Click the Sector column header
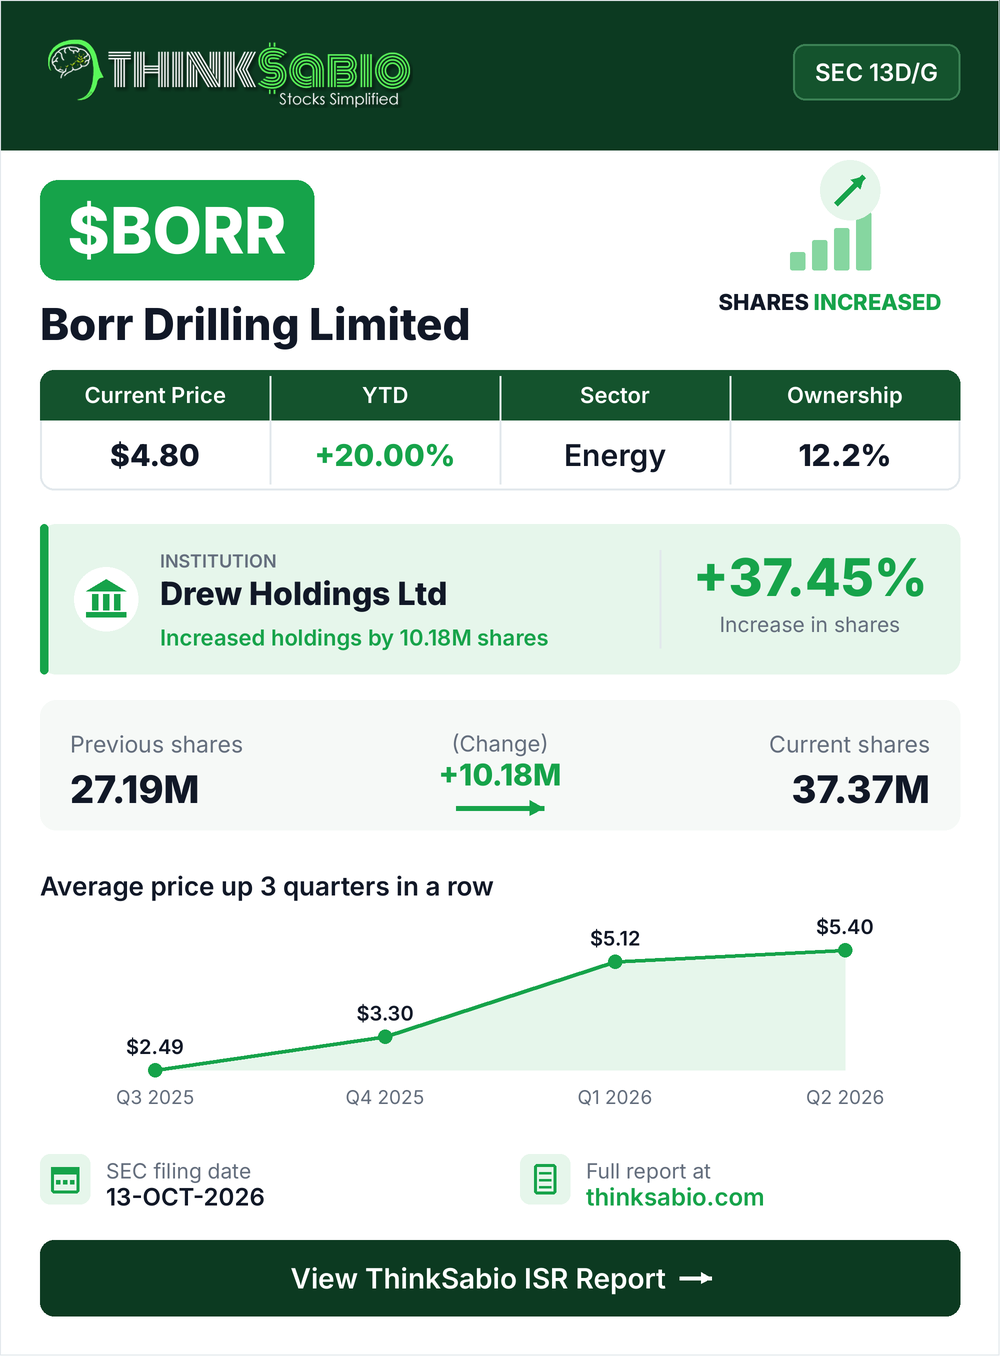 pyautogui.click(x=615, y=395)
